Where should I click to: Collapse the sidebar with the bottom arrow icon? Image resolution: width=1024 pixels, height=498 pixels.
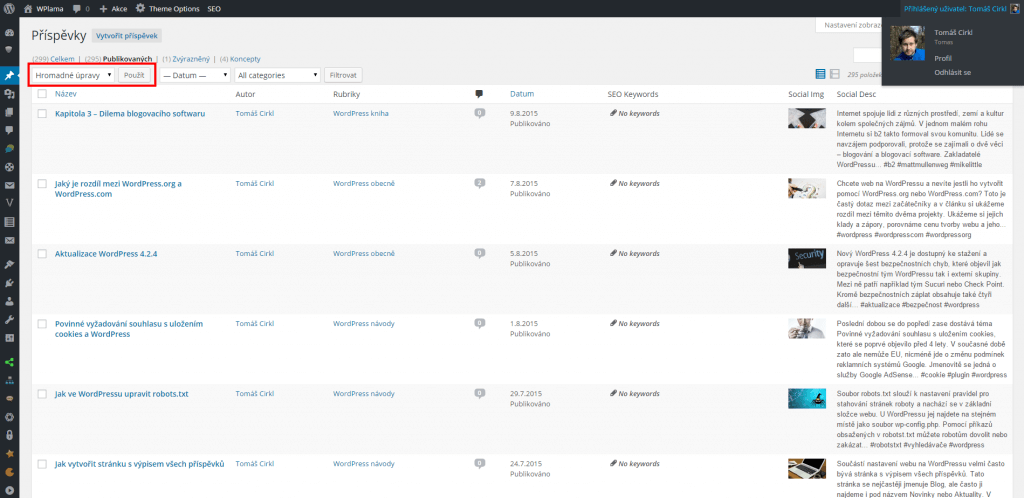point(9,489)
